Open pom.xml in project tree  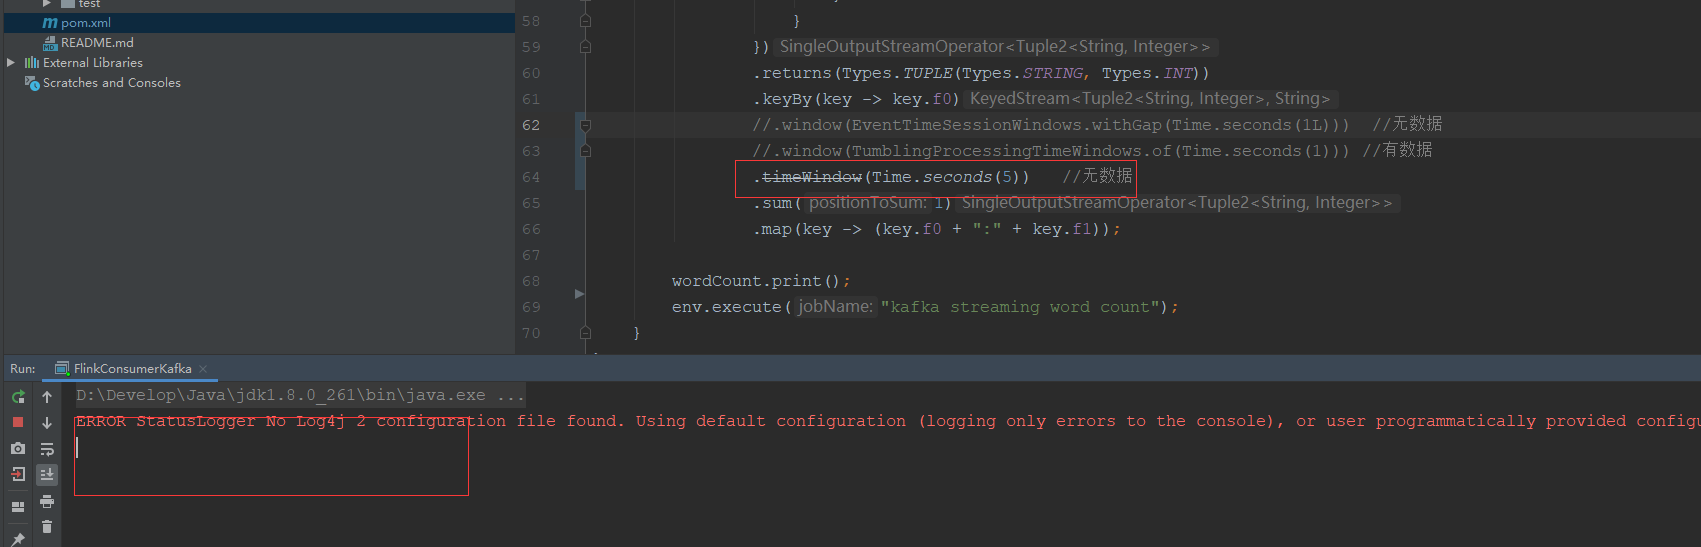tap(85, 23)
